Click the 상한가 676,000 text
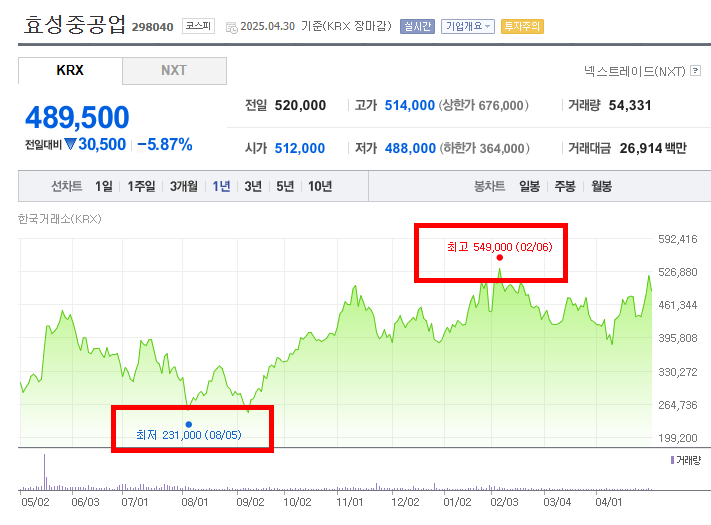 click(483, 106)
